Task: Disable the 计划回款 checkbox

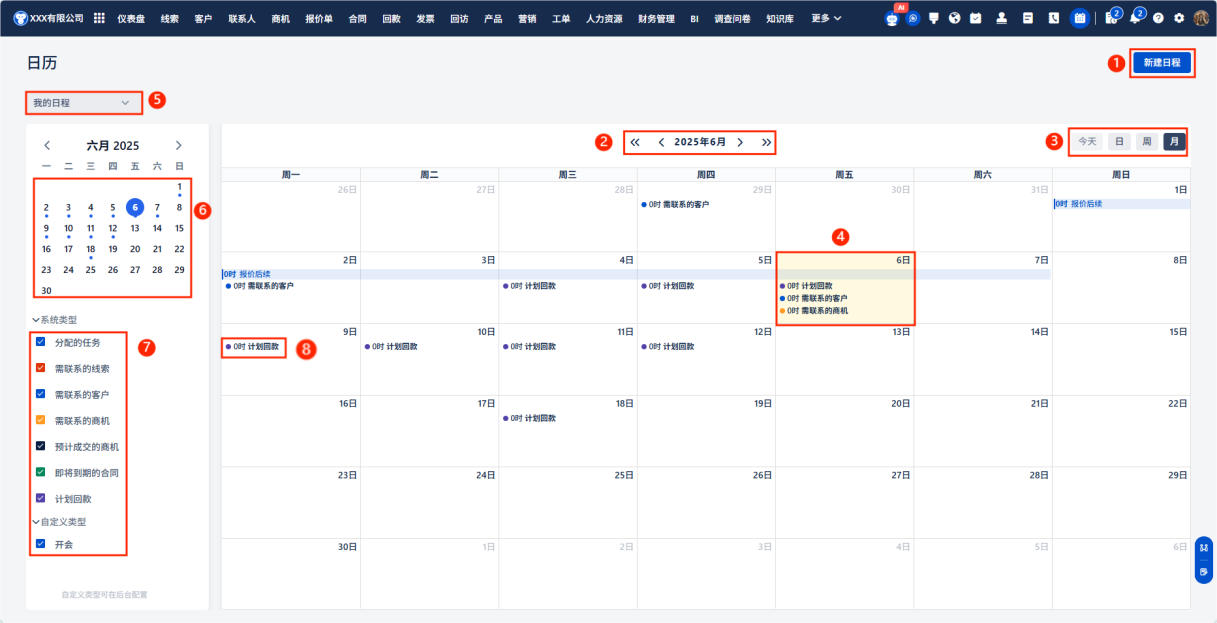Action: [41, 498]
